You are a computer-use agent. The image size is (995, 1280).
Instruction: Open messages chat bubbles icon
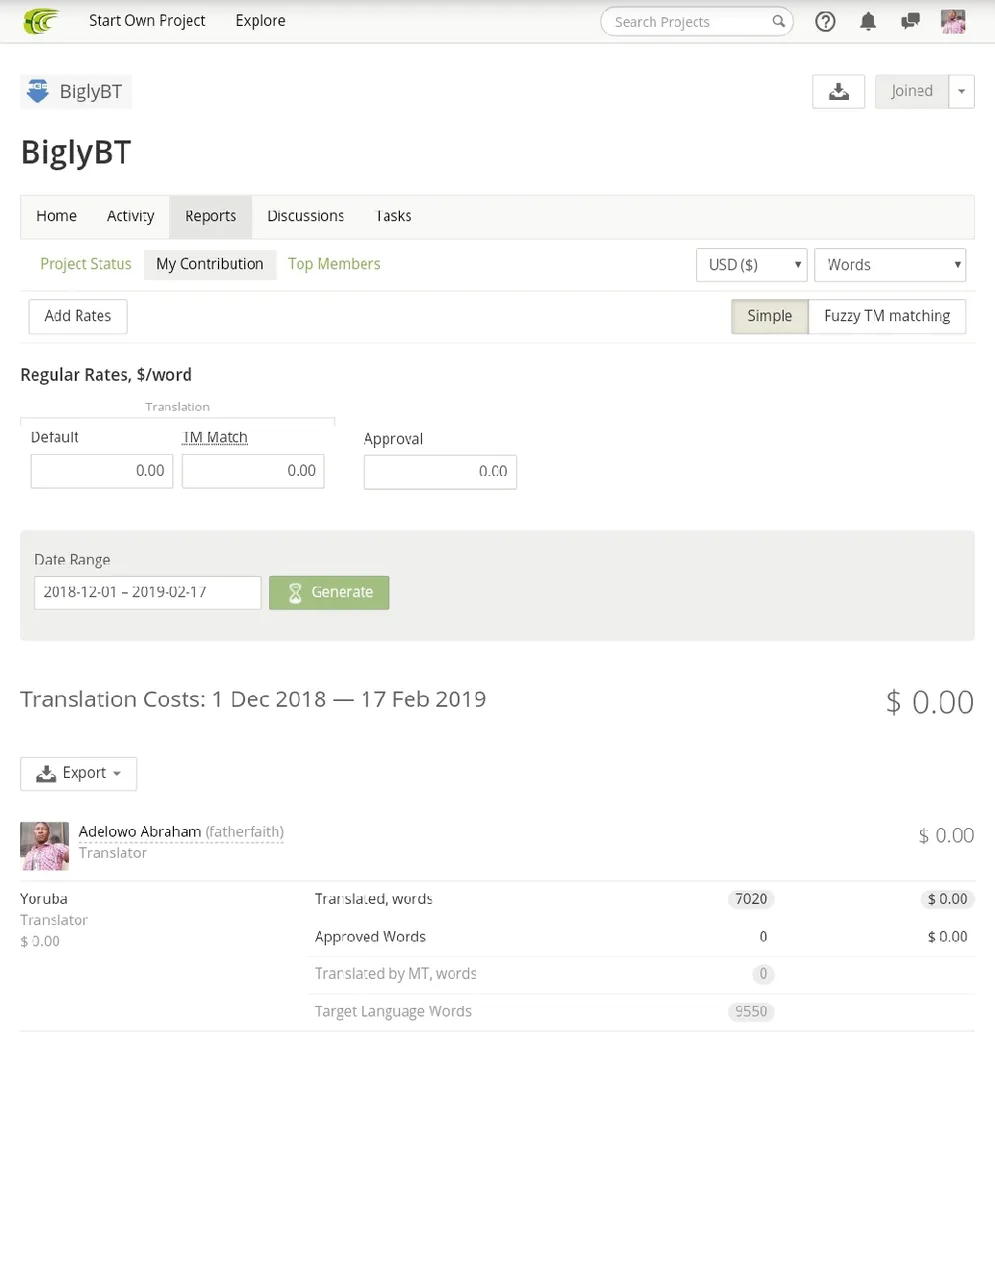[910, 21]
